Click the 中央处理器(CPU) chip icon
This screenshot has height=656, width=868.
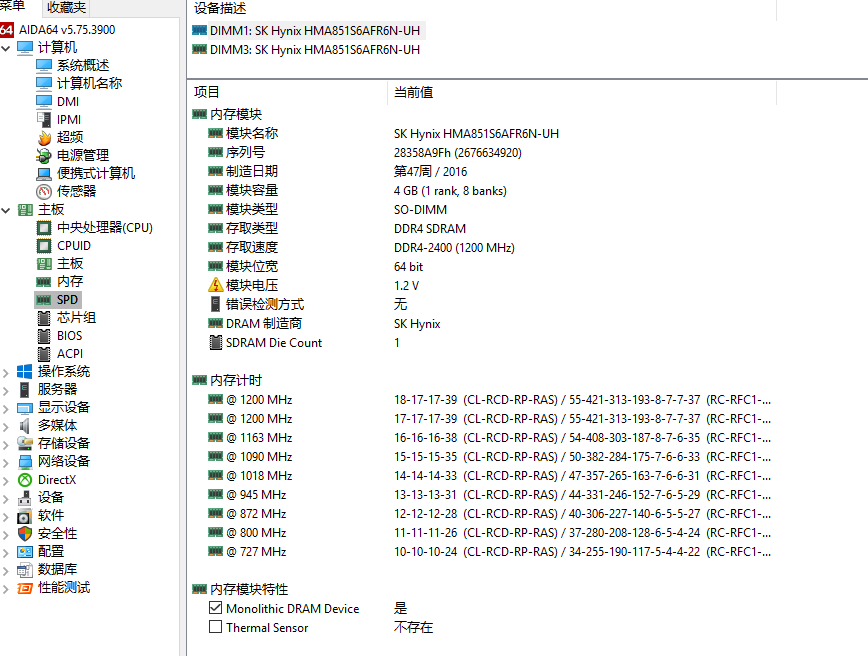click(x=44, y=228)
